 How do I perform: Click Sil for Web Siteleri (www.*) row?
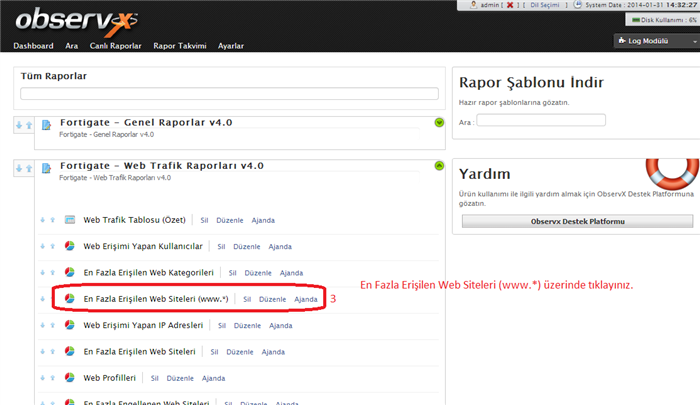(247, 299)
